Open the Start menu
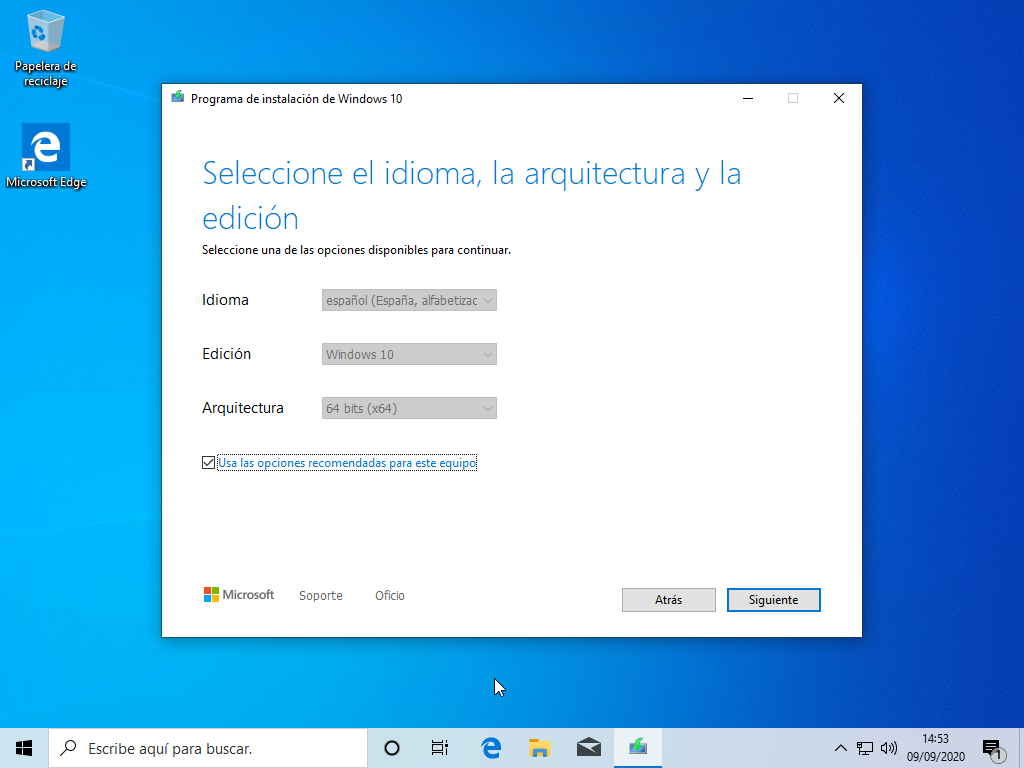 tap(23, 747)
